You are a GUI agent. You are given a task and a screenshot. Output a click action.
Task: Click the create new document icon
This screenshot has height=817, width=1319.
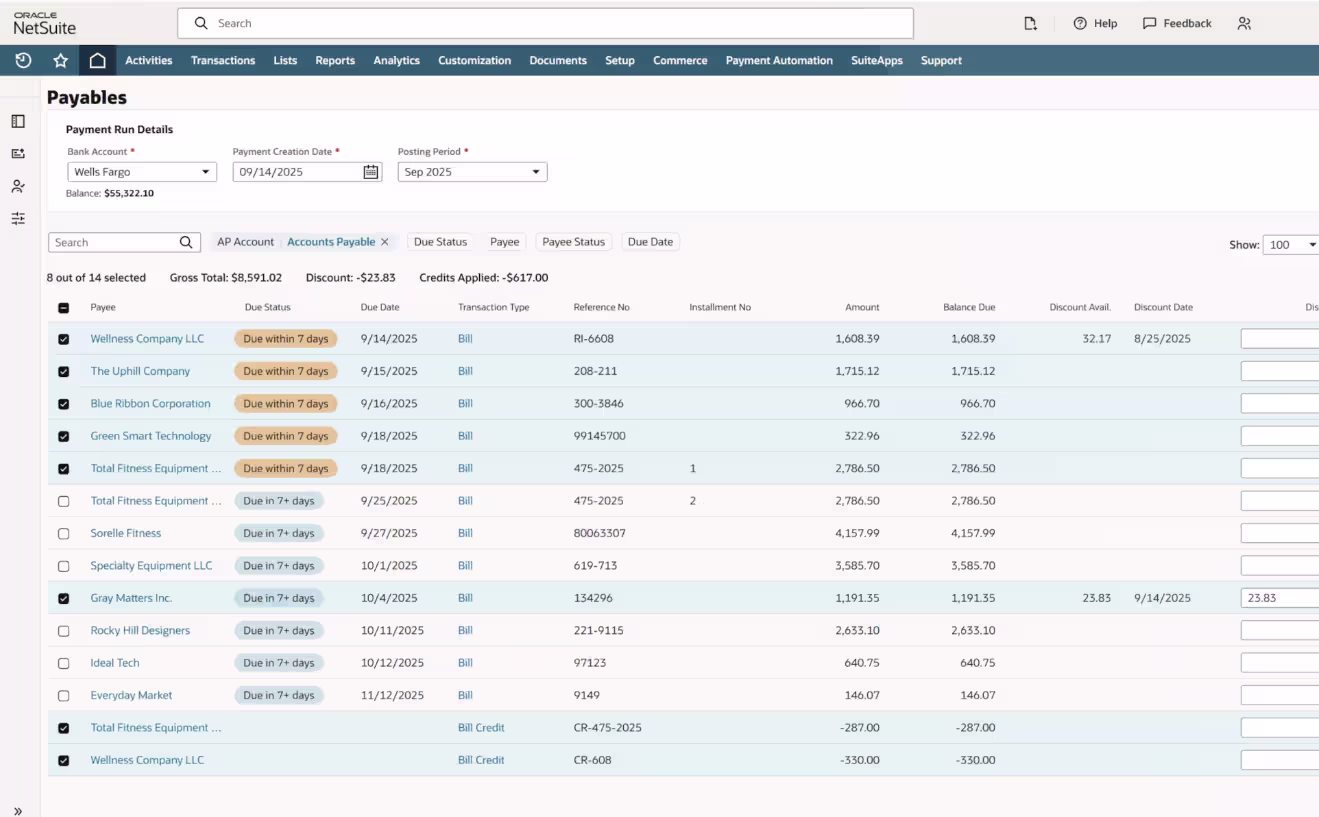[1030, 23]
